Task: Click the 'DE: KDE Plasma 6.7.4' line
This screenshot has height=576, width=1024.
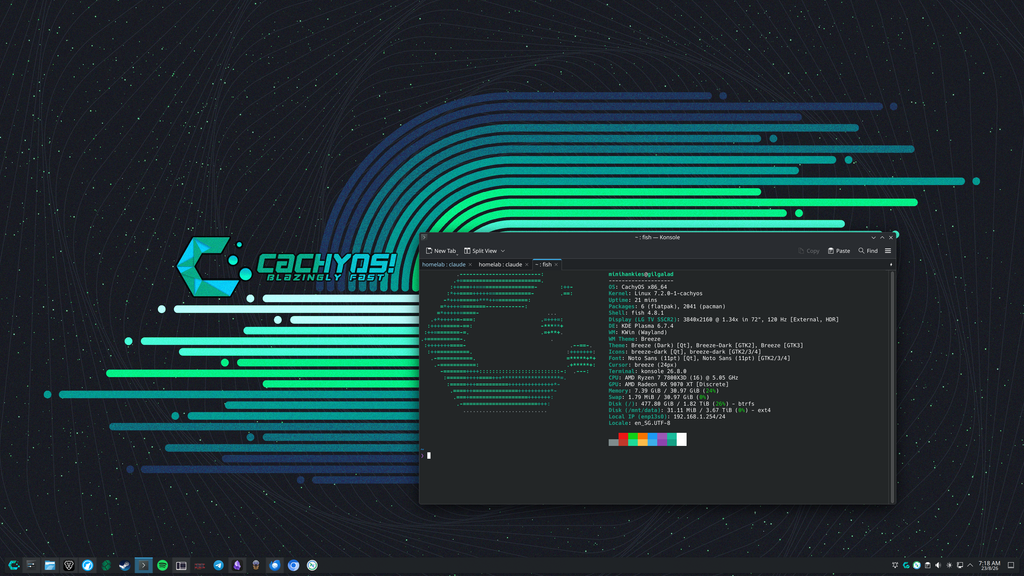Action: [641, 326]
